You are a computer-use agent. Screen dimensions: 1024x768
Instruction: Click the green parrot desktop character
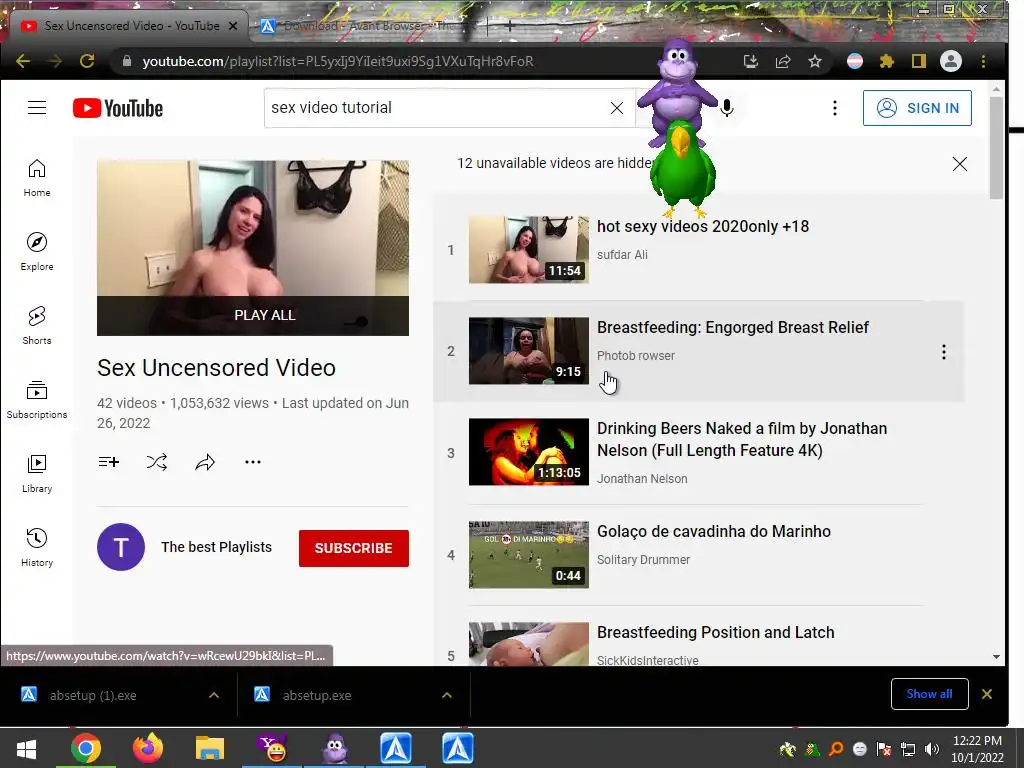pyautogui.click(x=682, y=168)
